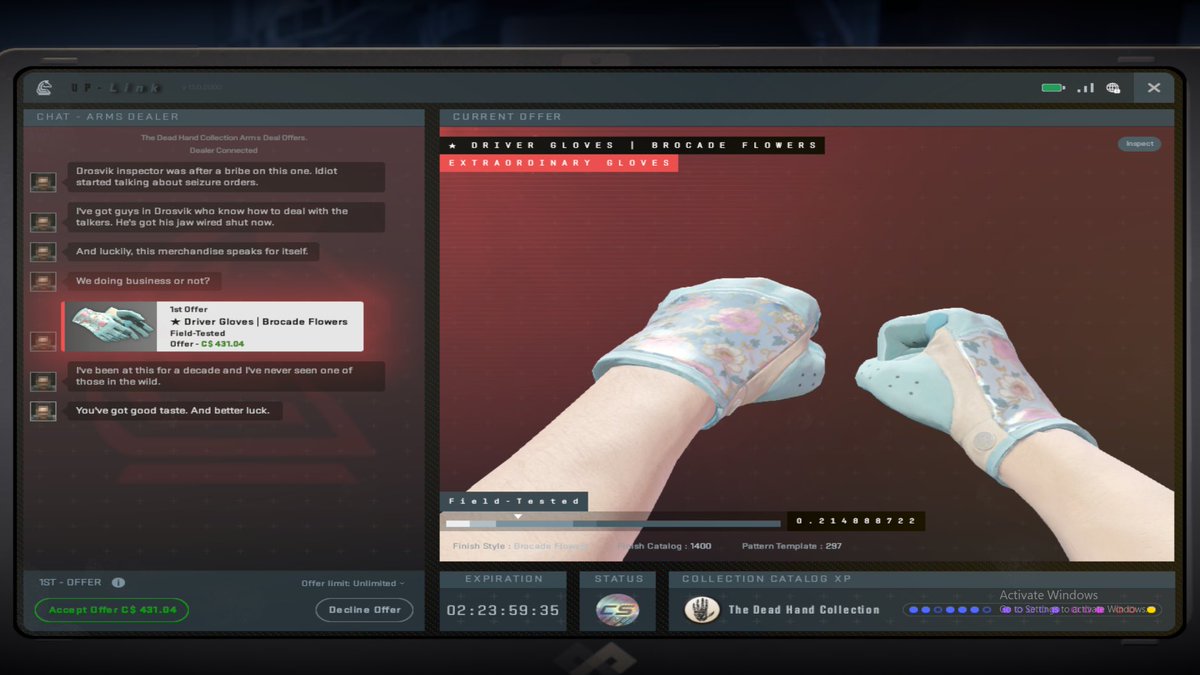The image size is (1200, 675).
Task: Click the 'You've got good taste' message
Action: pos(175,410)
